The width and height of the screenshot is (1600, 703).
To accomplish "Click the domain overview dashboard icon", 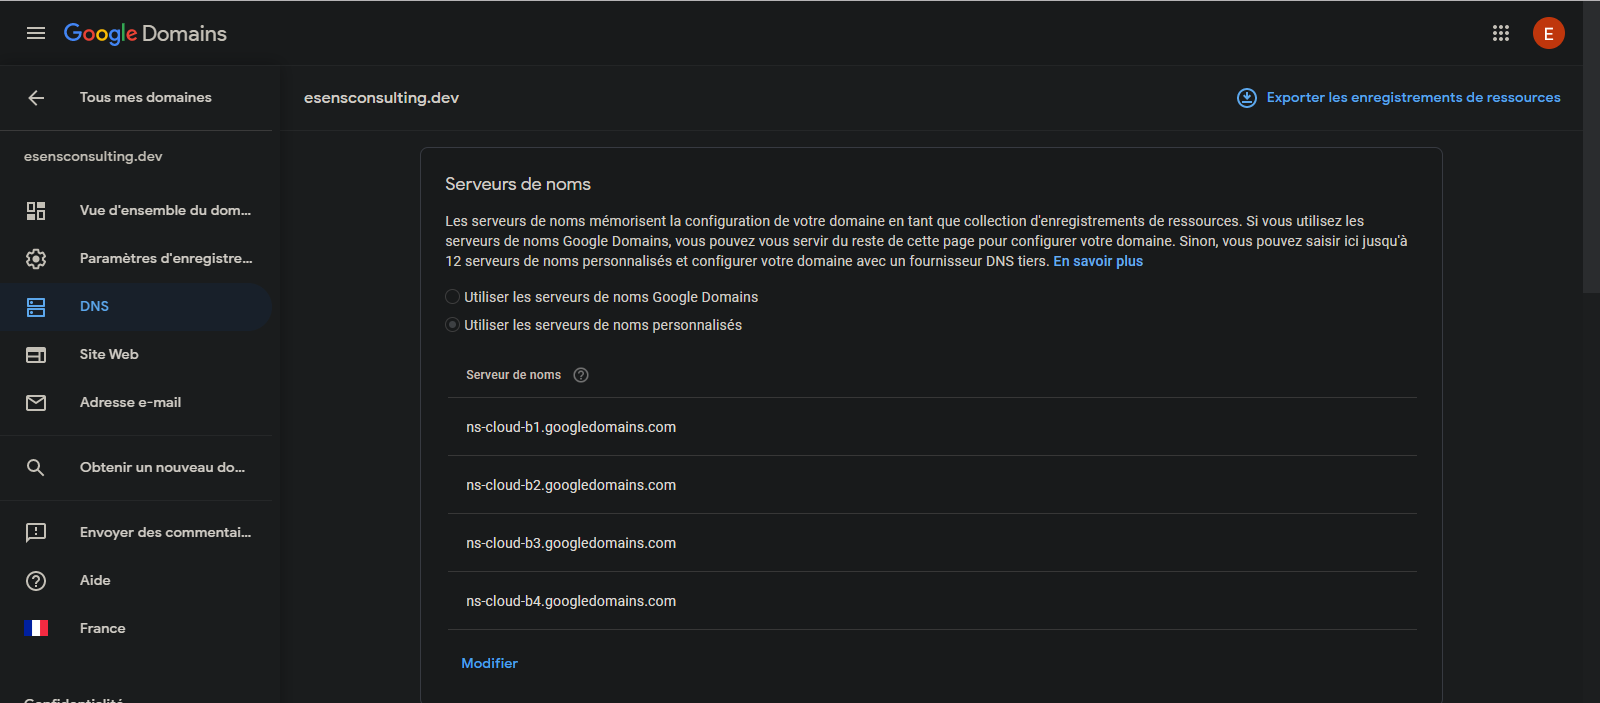I will point(36,210).
